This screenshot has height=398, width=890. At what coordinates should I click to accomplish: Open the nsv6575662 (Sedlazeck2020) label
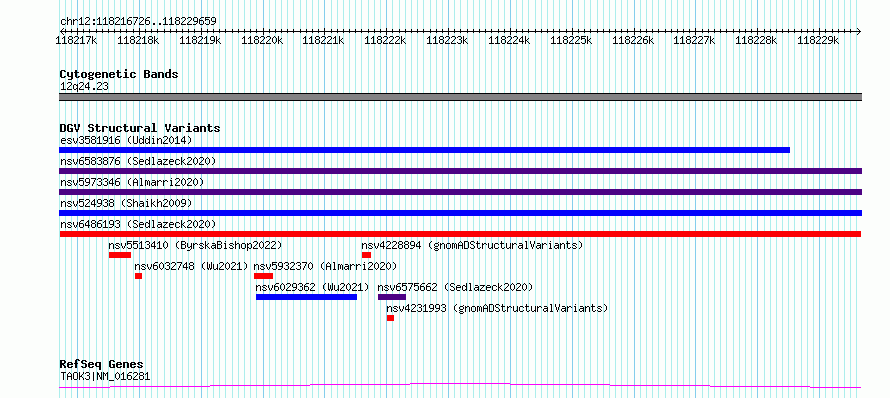point(455,287)
